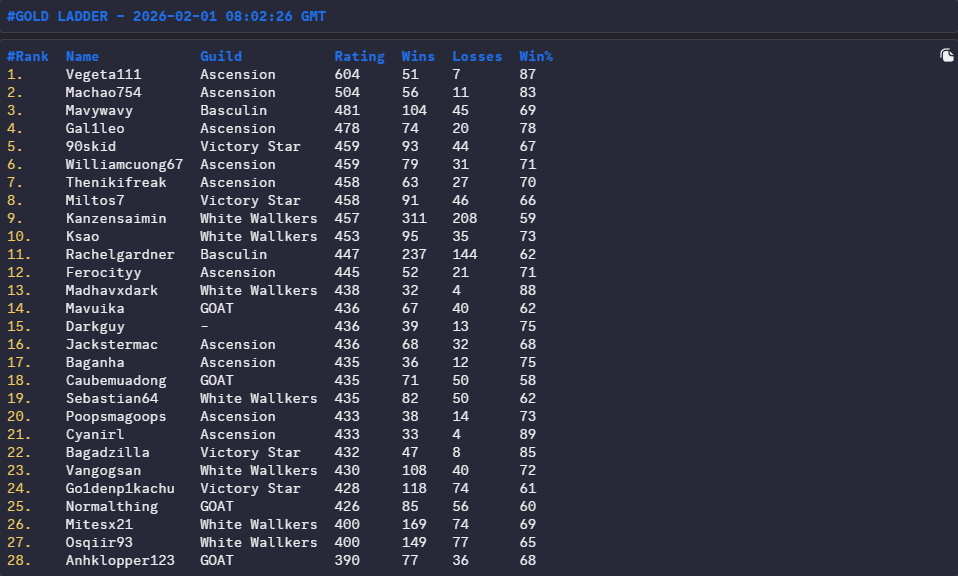Screen dimensions: 958x576
Task: Click rank number 28.
Action: [x=19, y=561]
